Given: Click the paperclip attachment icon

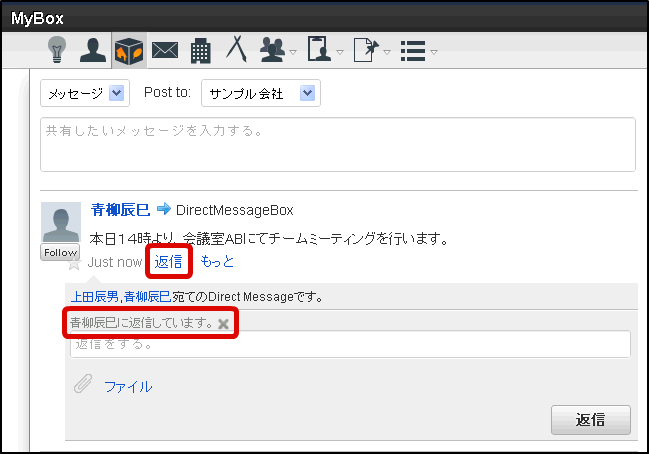Looking at the screenshot, I should (x=83, y=383).
